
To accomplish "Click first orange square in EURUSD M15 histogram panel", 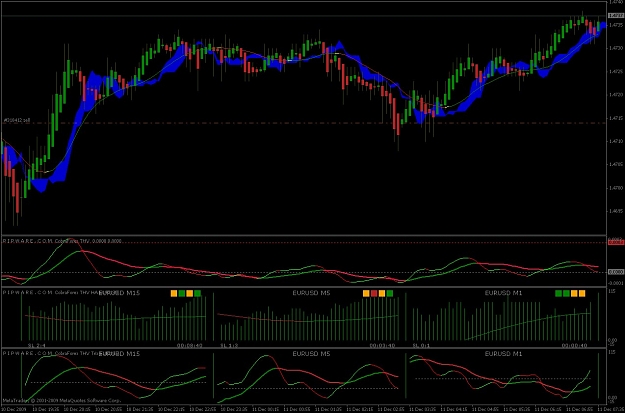I will (x=174, y=293).
